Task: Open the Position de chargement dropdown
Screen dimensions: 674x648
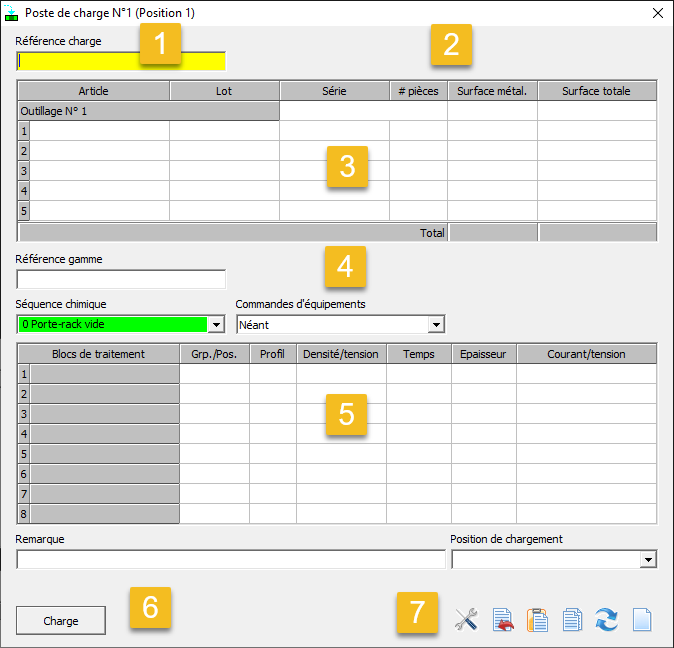Action: point(648,560)
